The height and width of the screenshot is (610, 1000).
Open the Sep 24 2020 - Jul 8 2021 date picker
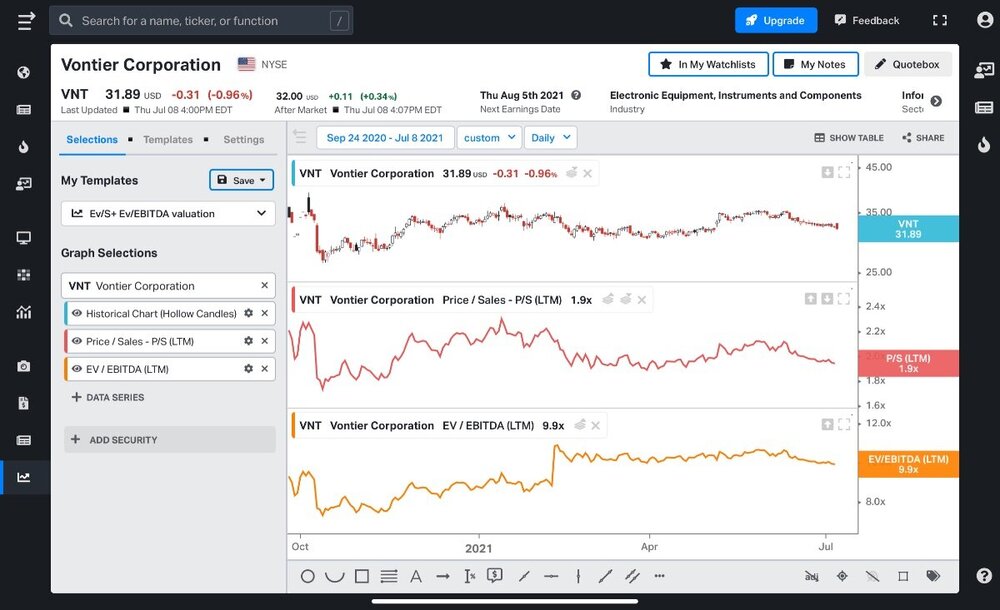click(385, 138)
